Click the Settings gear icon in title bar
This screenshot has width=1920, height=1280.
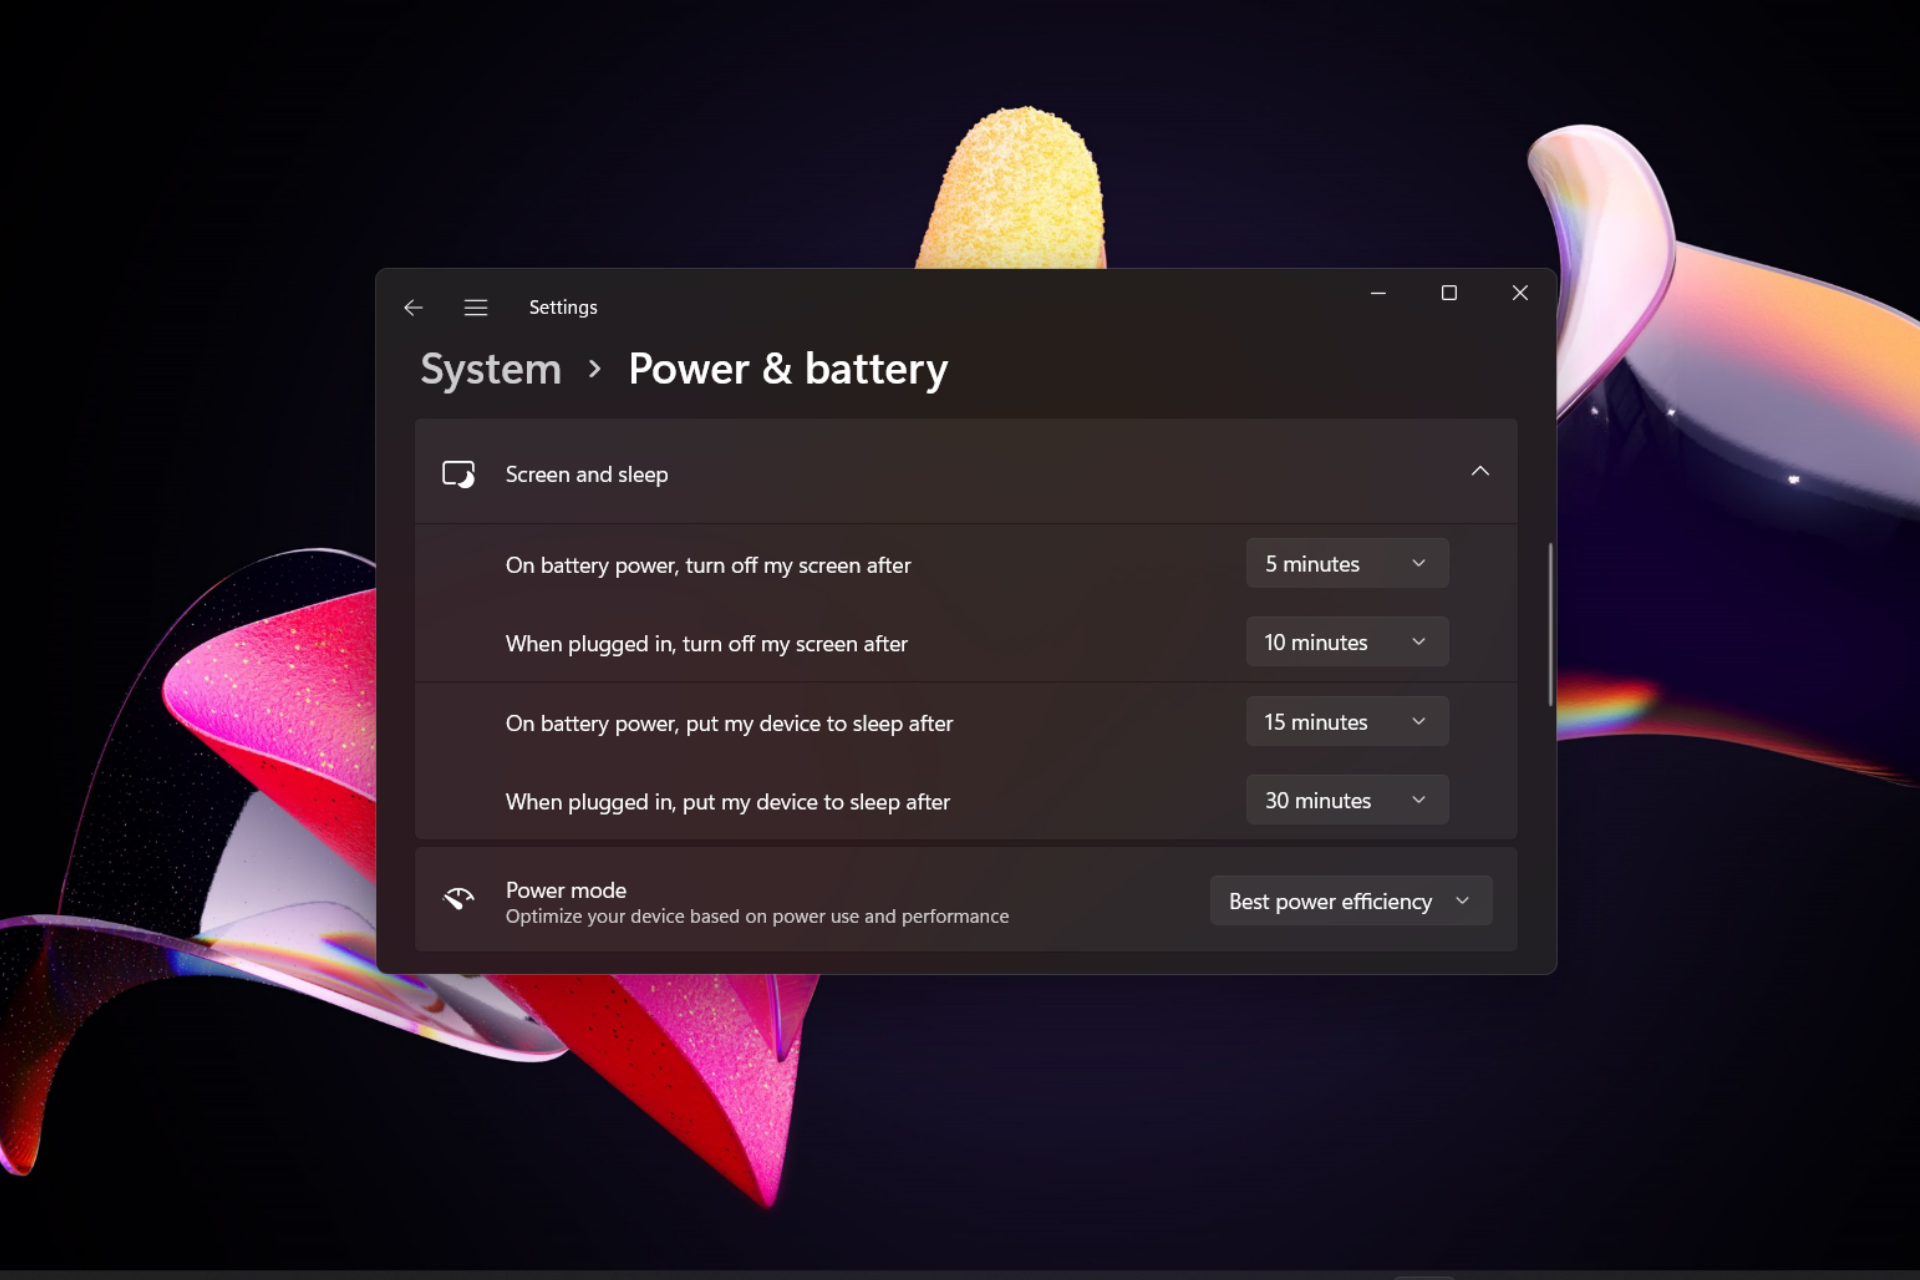coord(476,306)
